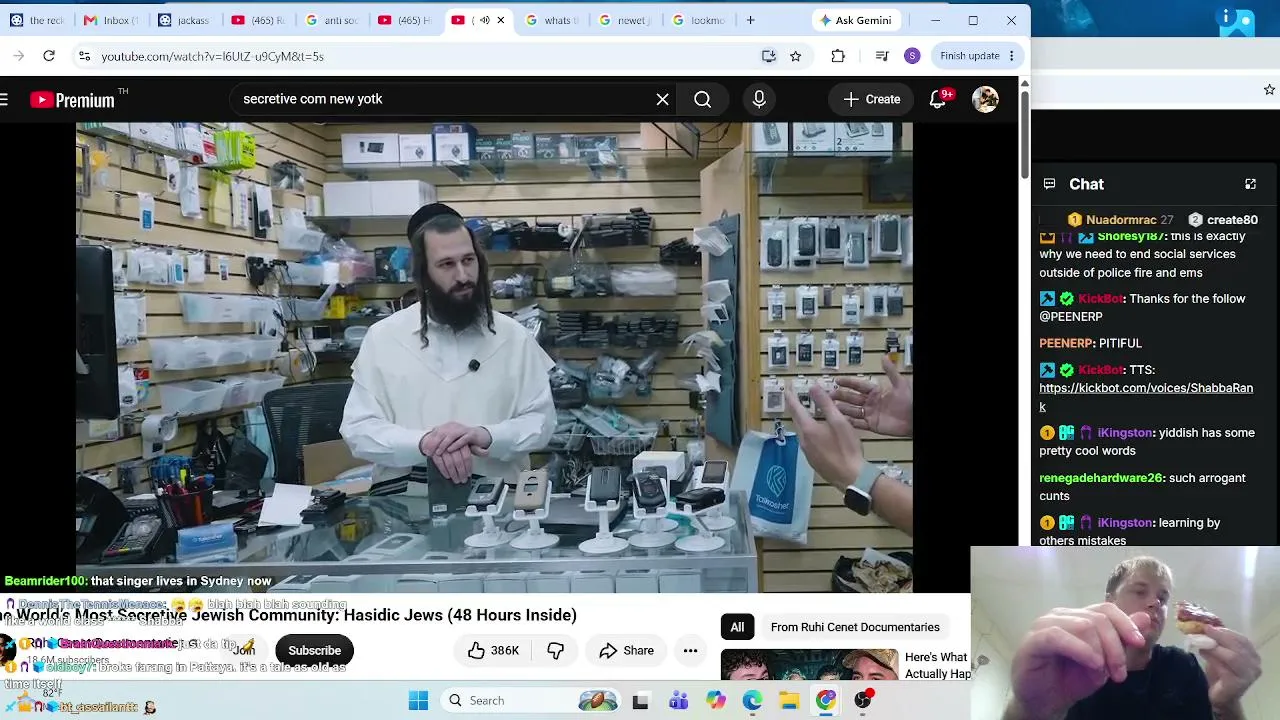Viewport: 1280px width, 720px height.
Task: Select the All filter chip
Action: pyautogui.click(x=737, y=627)
